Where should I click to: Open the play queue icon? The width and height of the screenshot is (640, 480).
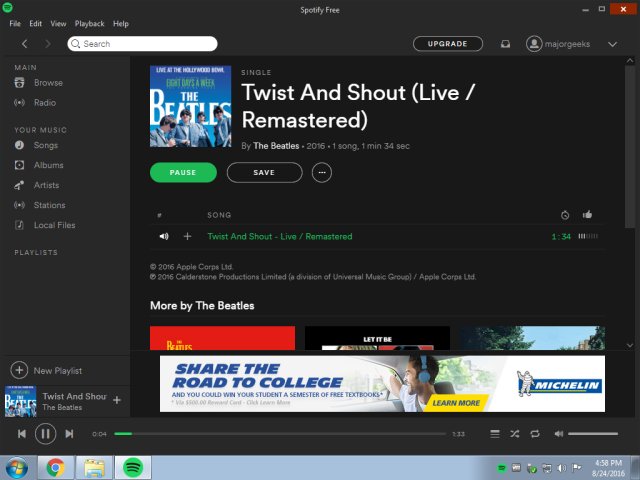tap(495, 434)
